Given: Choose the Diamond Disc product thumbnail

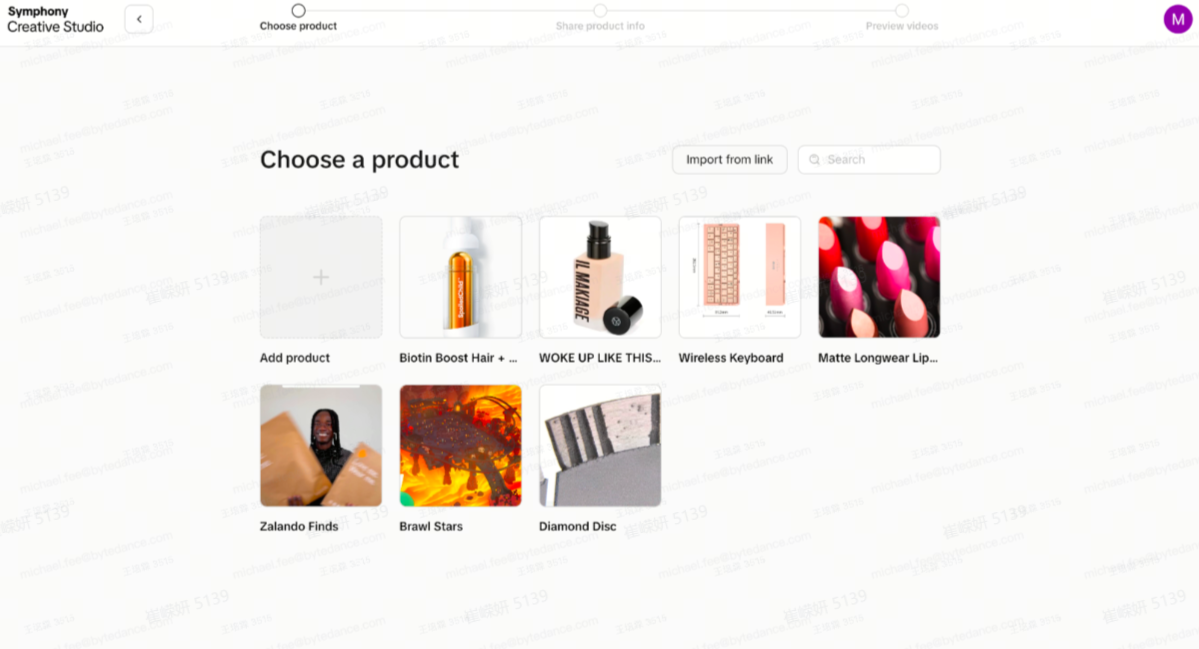Looking at the screenshot, I should click(x=600, y=446).
